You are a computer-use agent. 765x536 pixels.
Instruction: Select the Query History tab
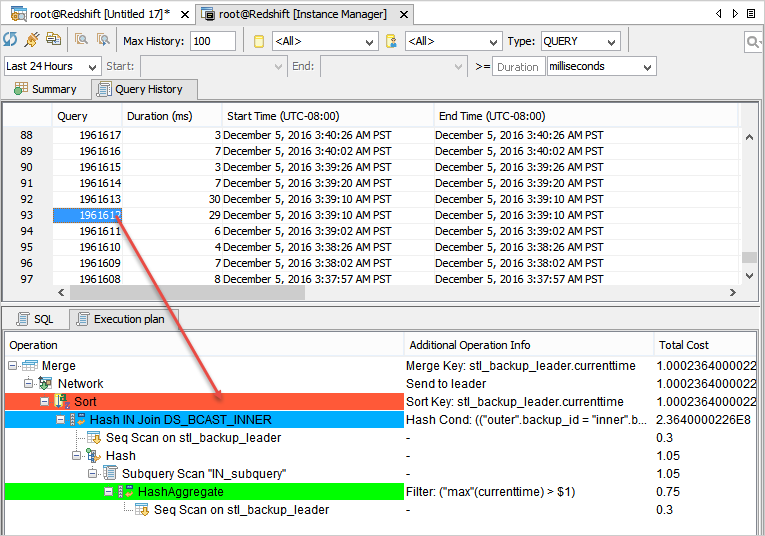pyautogui.click(x=144, y=89)
